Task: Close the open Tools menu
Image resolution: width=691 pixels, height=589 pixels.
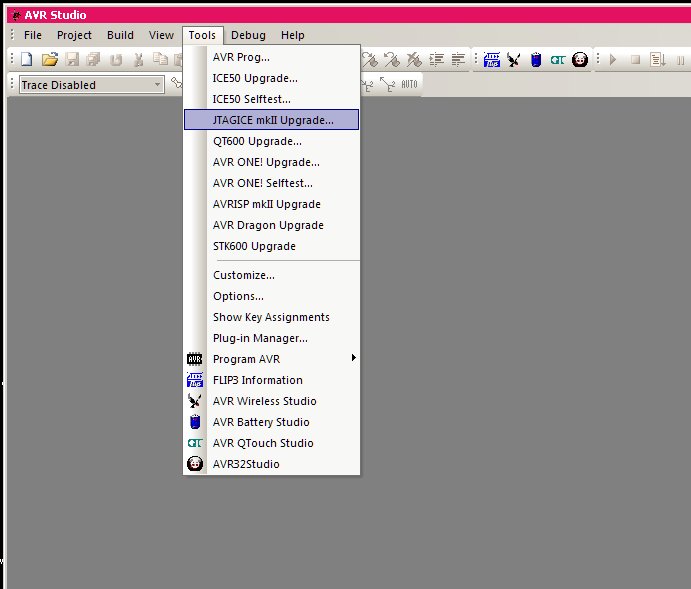Action: pyautogui.click(x=202, y=35)
